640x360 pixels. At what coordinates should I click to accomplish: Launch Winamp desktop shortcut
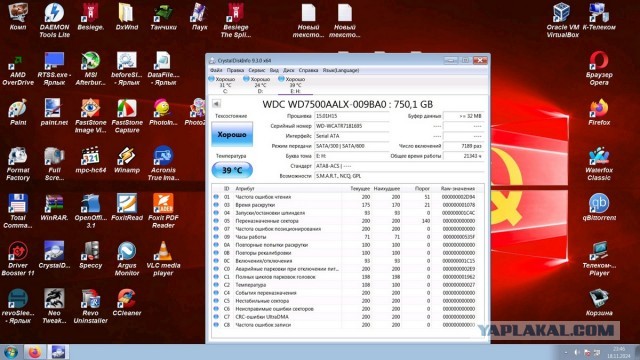pos(127,159)
